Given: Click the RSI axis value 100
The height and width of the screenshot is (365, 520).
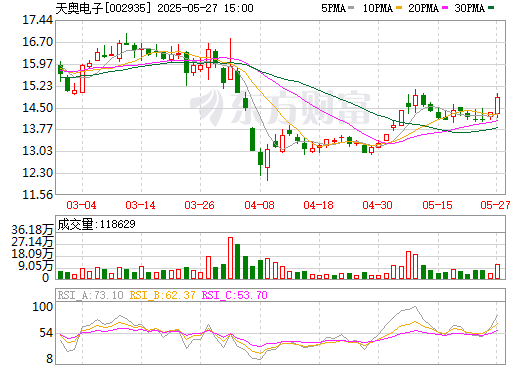Looking at the screenshot, I should [42, 307].
